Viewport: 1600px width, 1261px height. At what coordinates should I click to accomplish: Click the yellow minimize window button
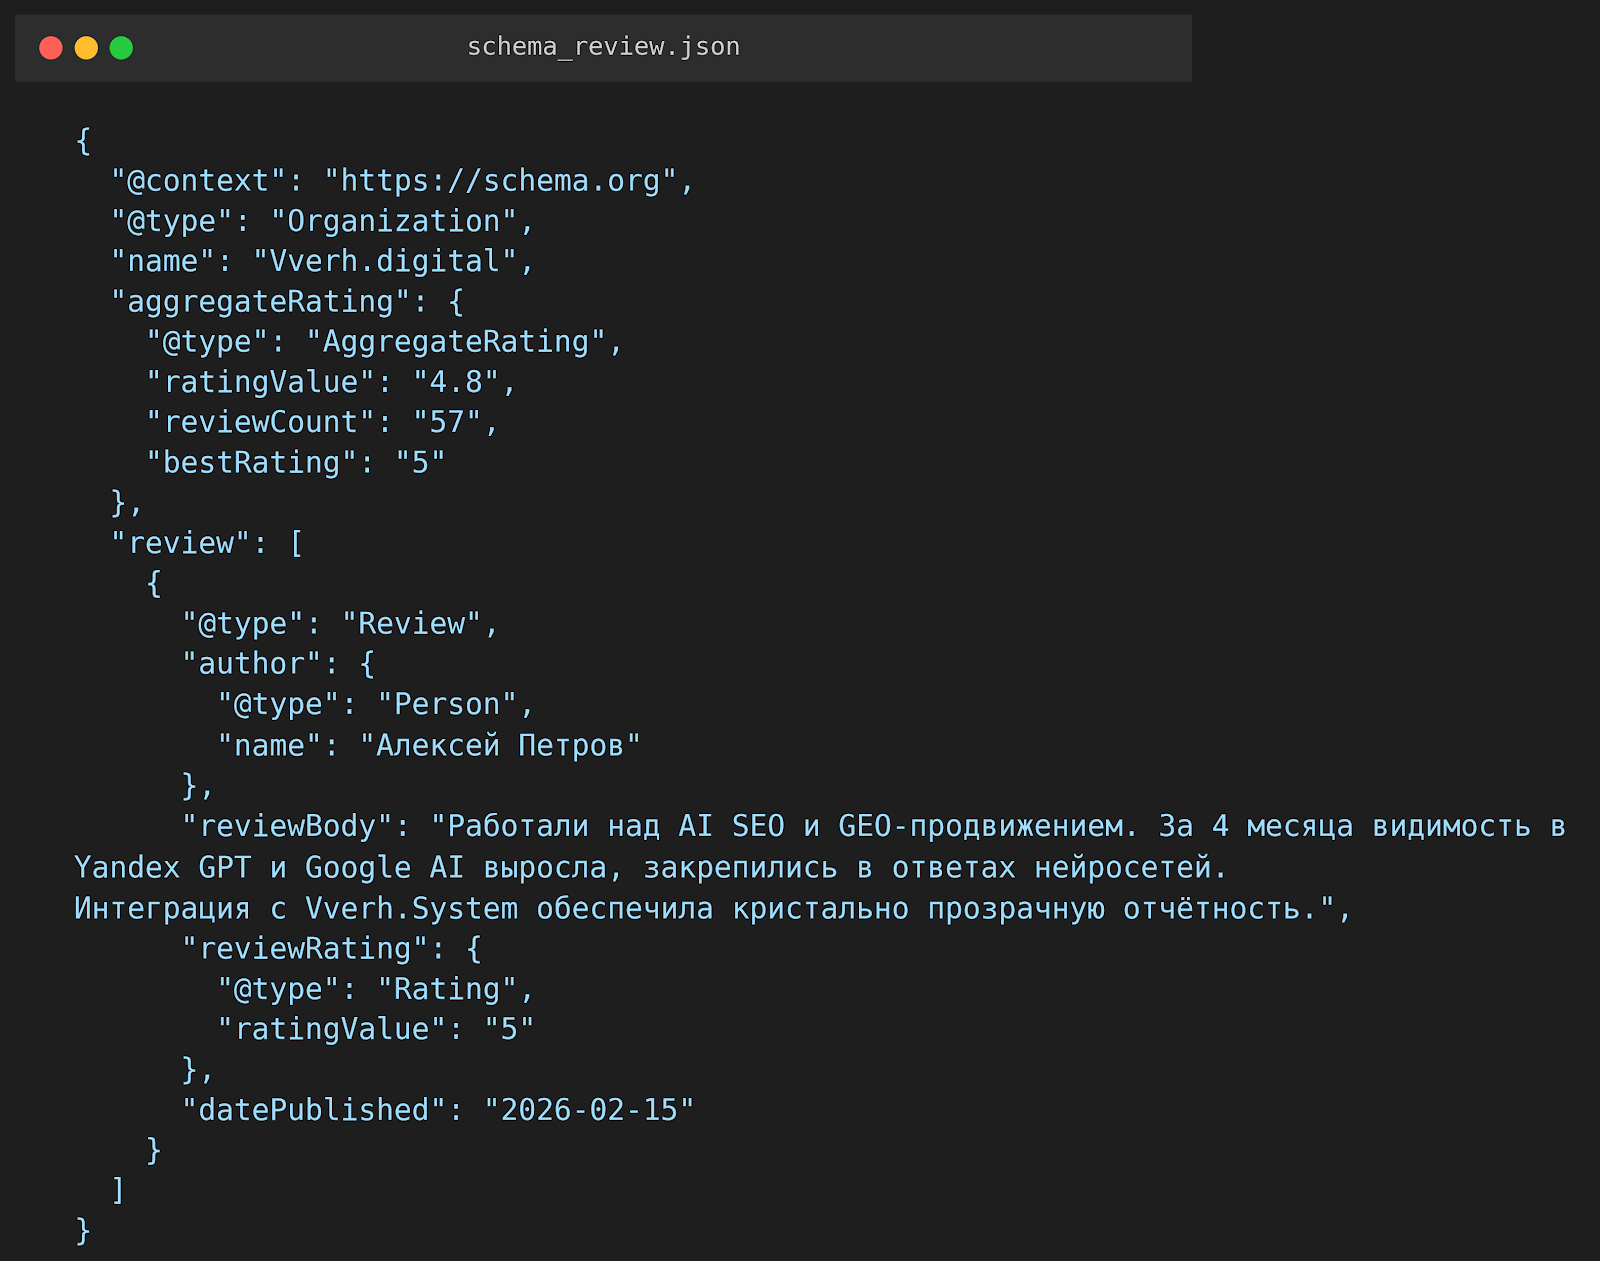[86, 48]
